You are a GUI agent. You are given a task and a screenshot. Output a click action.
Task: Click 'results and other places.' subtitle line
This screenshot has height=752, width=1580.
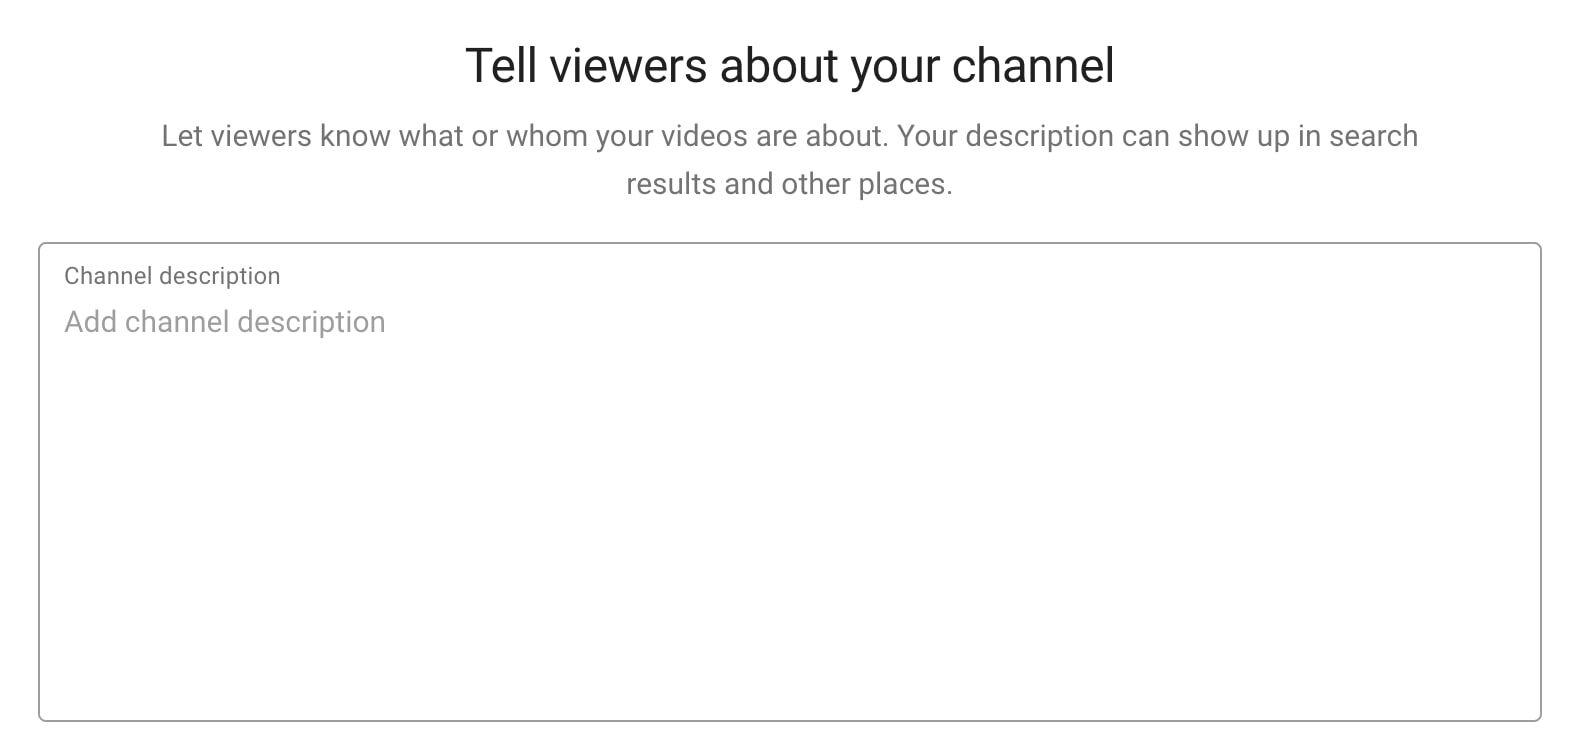click(x=790, y=184)
